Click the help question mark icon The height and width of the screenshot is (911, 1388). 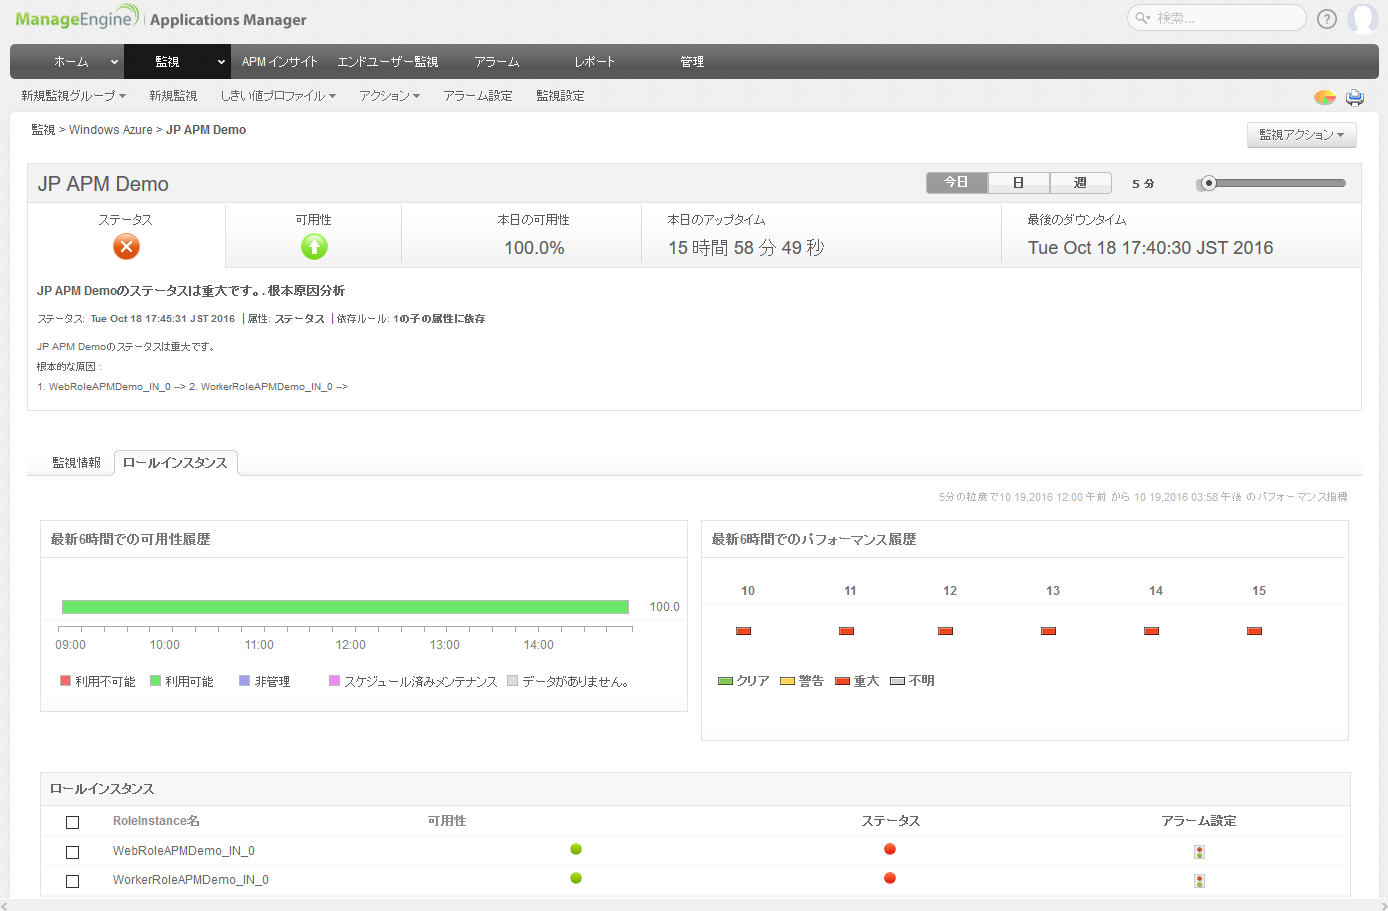[1326, 19]
